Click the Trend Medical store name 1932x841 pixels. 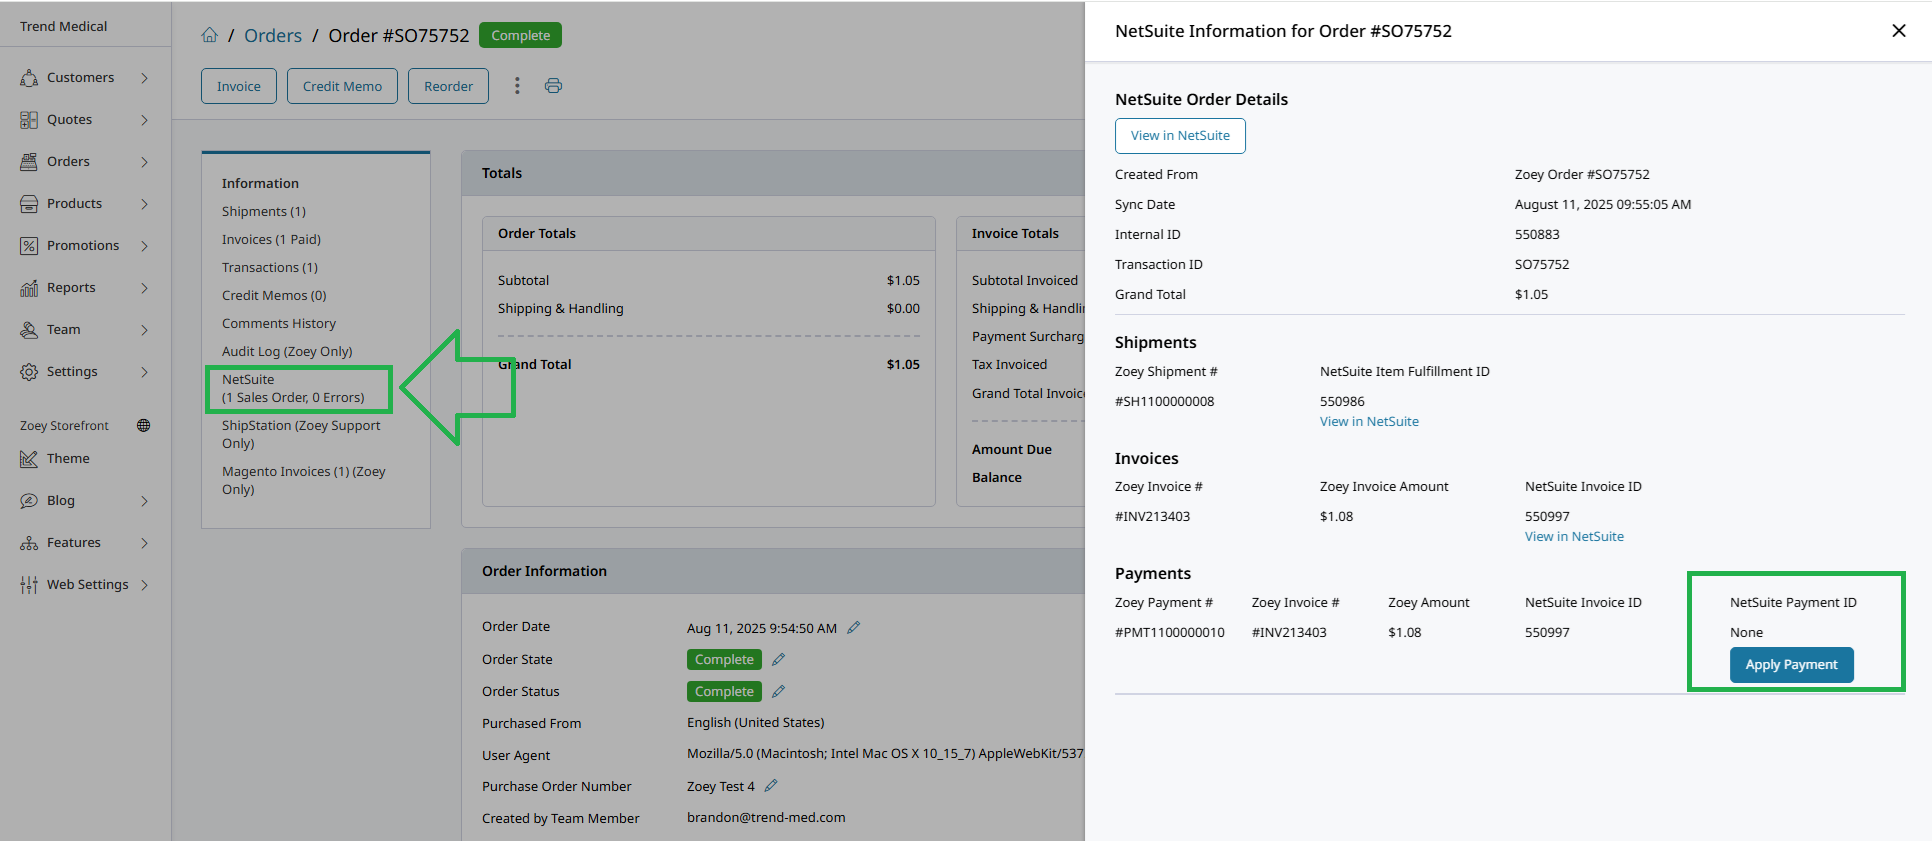click(x=63, y=26)
